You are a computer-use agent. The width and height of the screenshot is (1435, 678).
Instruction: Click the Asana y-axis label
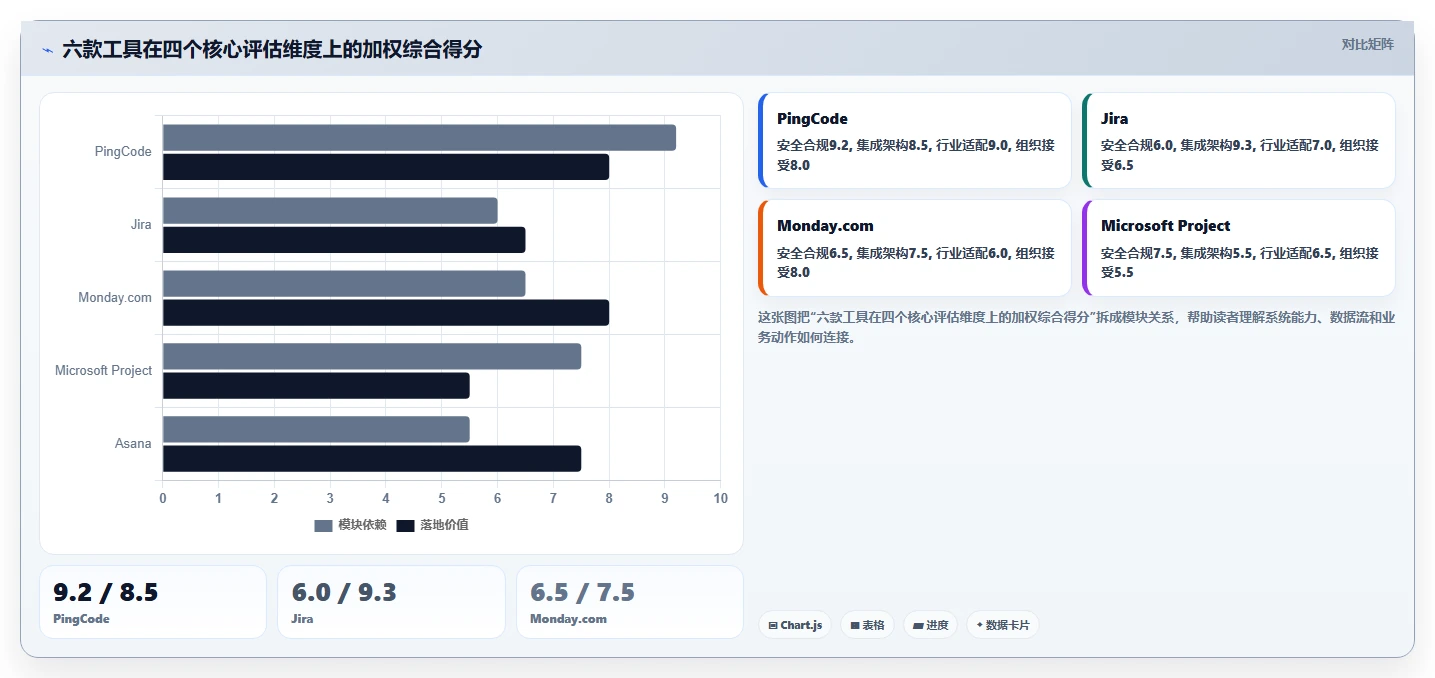133,444
